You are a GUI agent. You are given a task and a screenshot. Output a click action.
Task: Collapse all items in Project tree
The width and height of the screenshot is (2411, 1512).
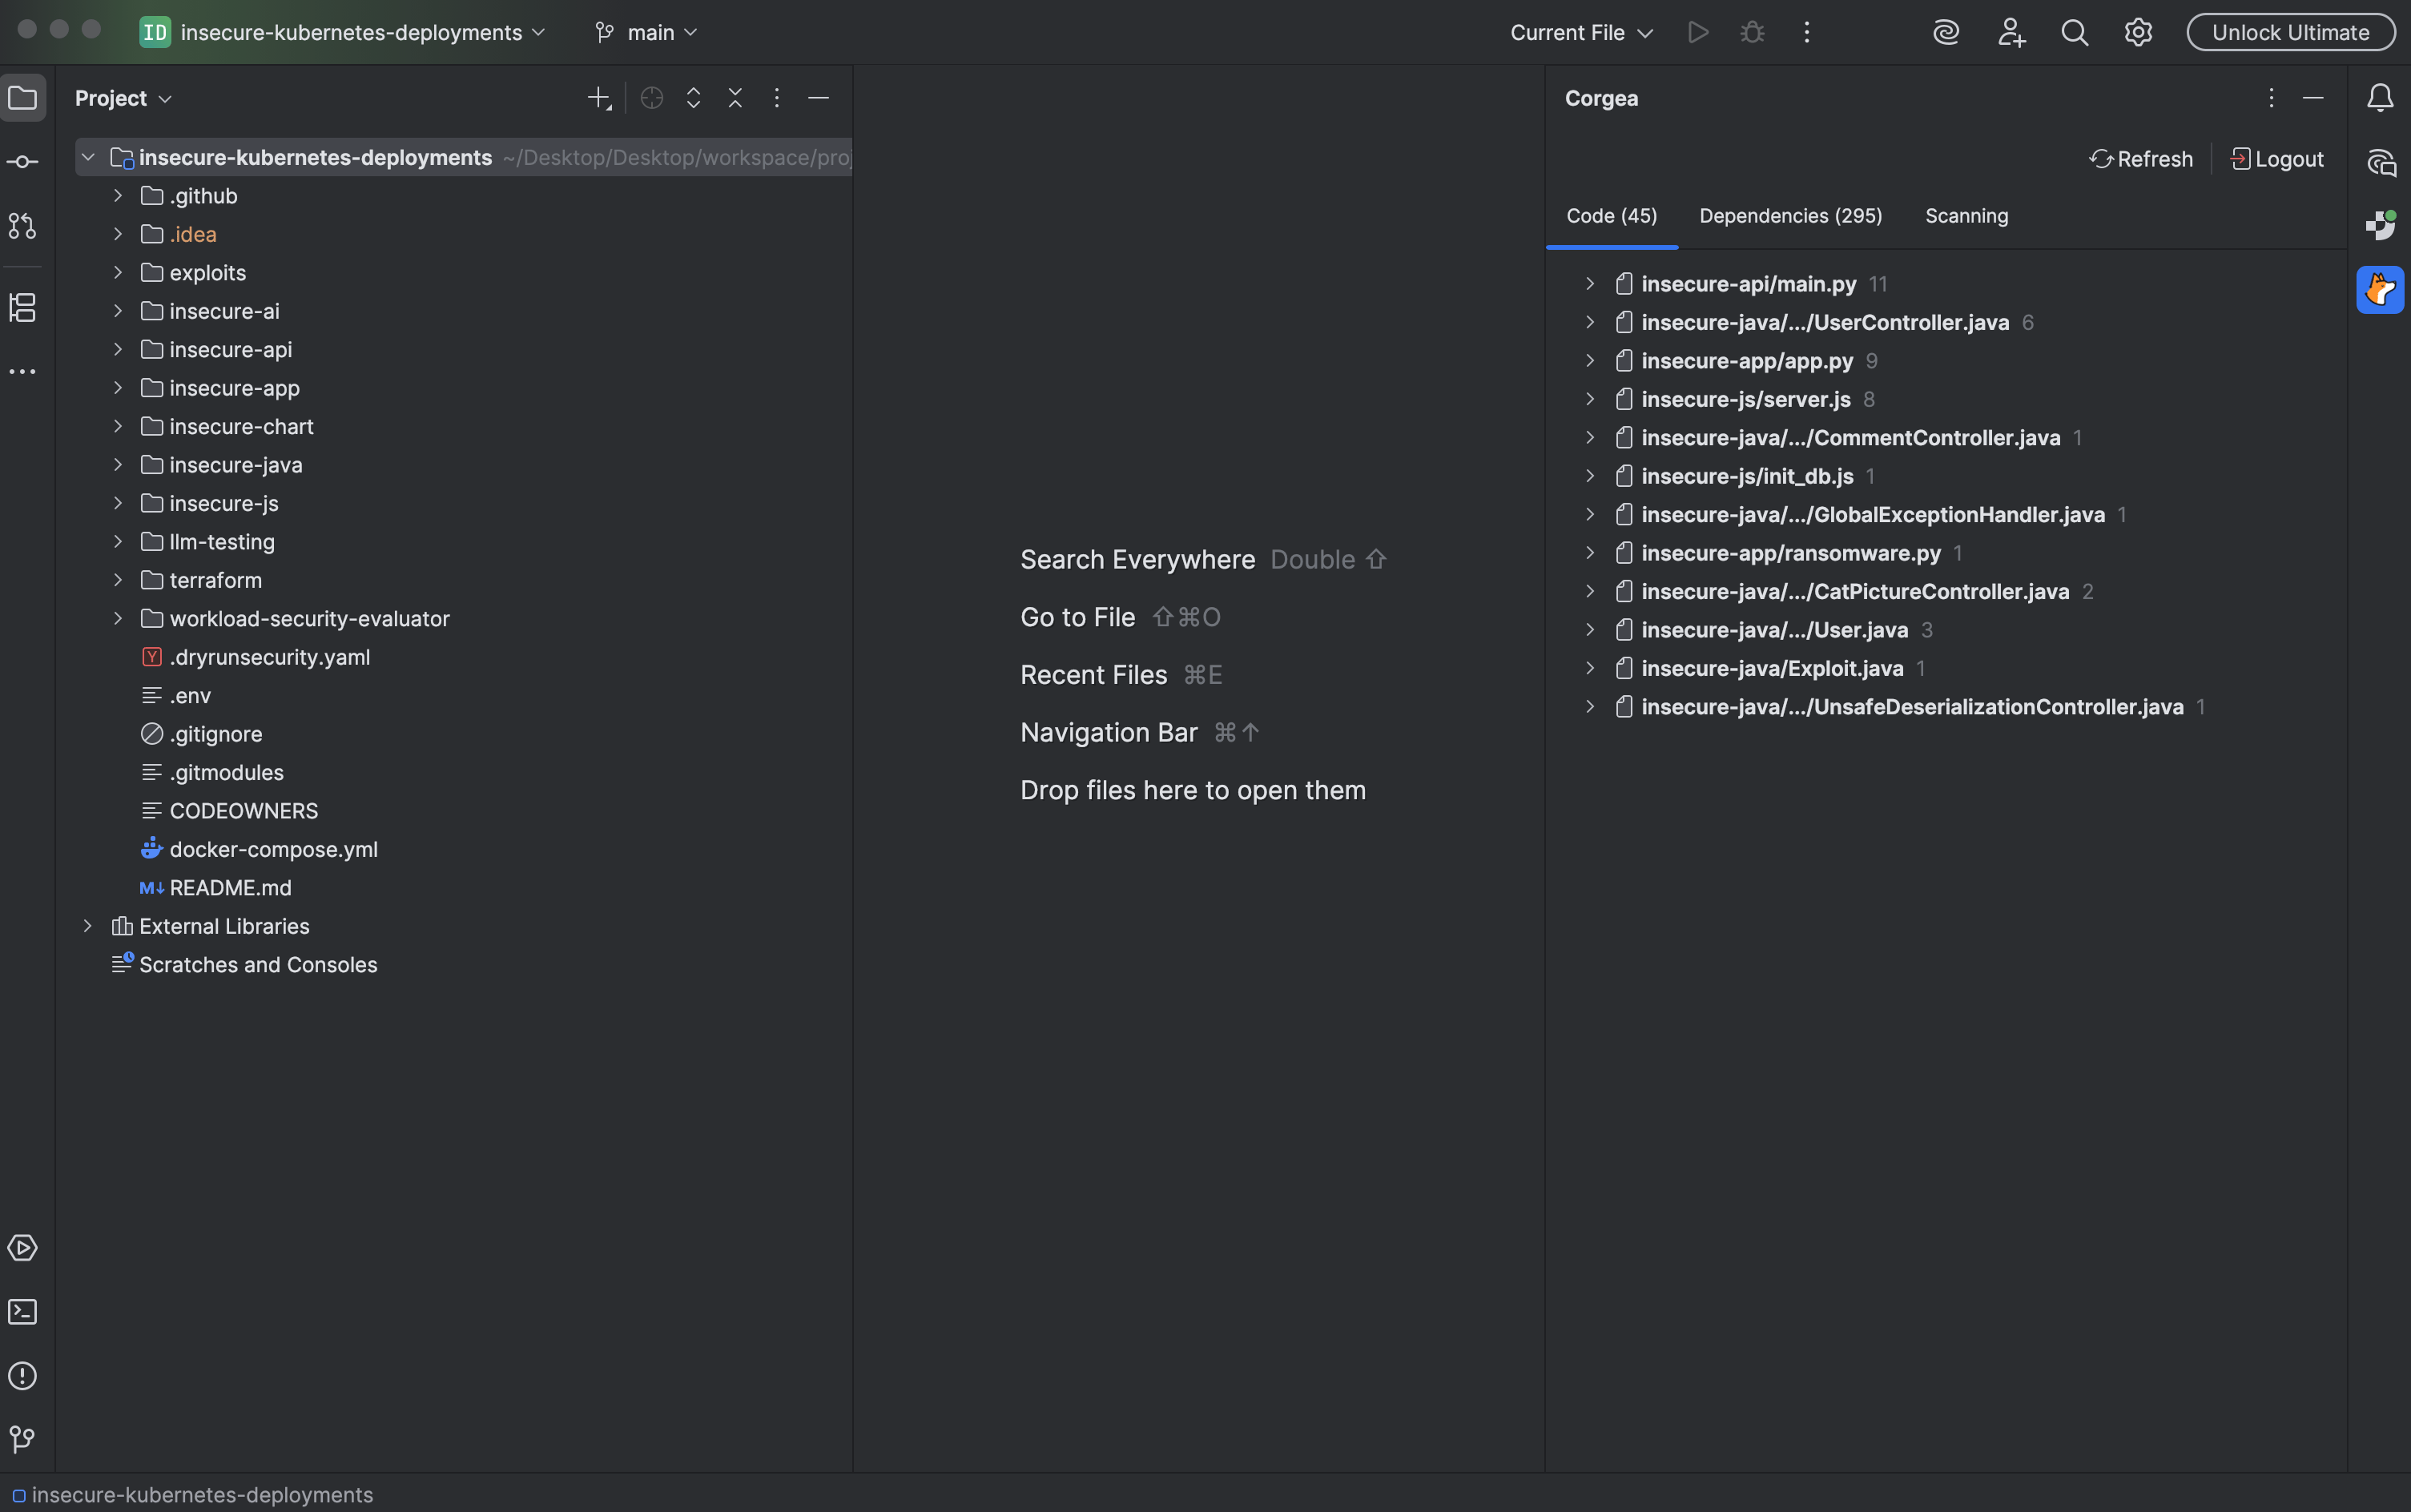pos(736,98)
